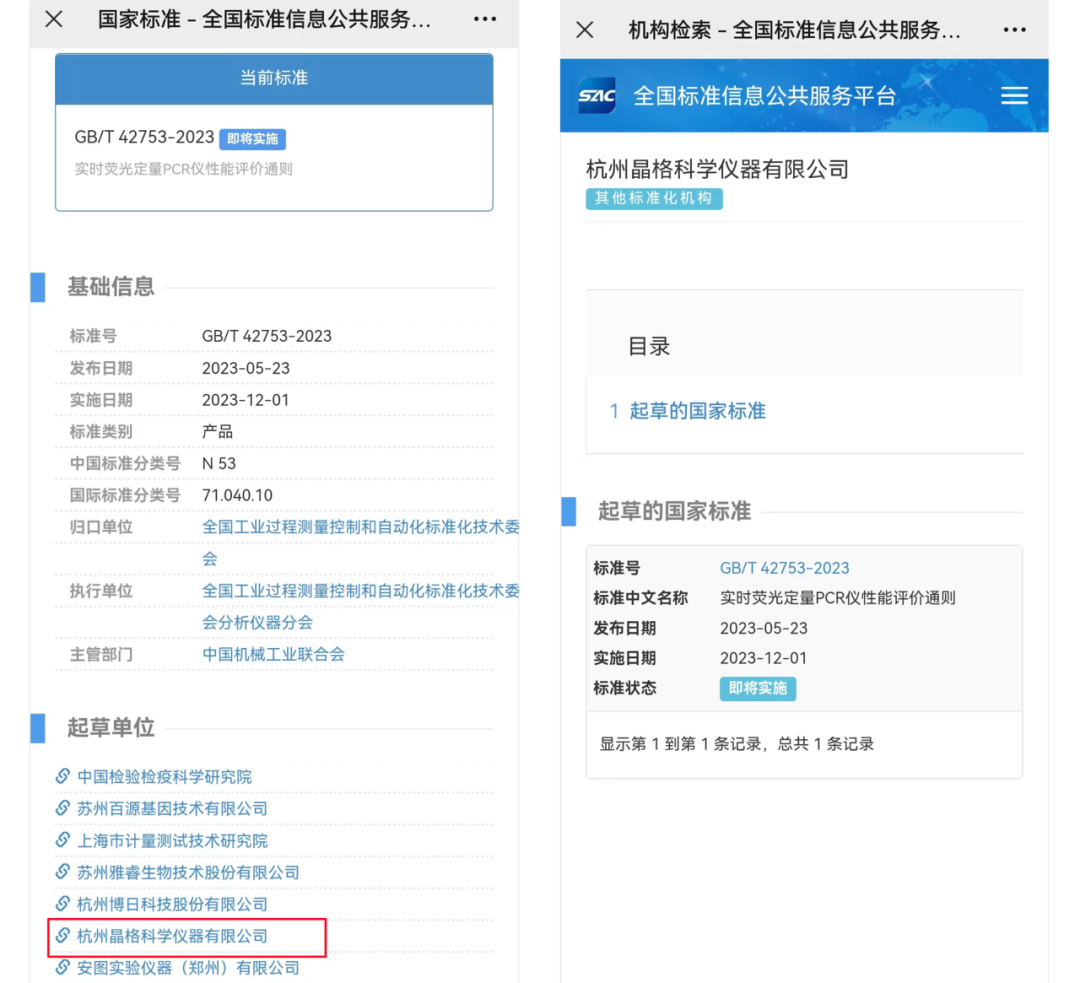Click link icon beside 上海市计量测试技术研究院
Image resolution: width=1080 pixels, height=983 pixels.
click(x=63, y=840)
